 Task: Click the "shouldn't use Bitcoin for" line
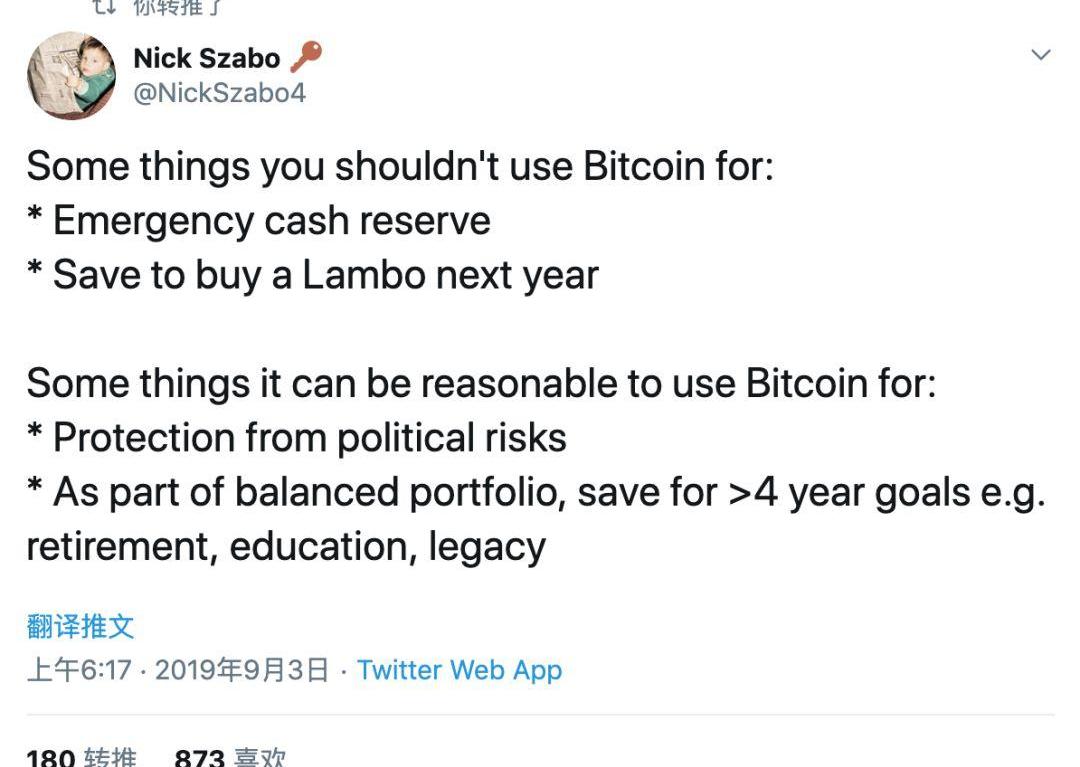click(400, 166)
